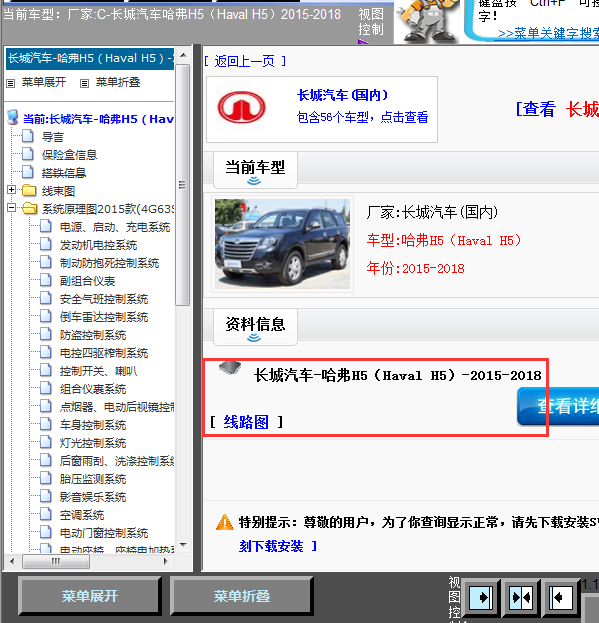
Task: Select 副组合仪表 in the tree
Action: (87, 281)
